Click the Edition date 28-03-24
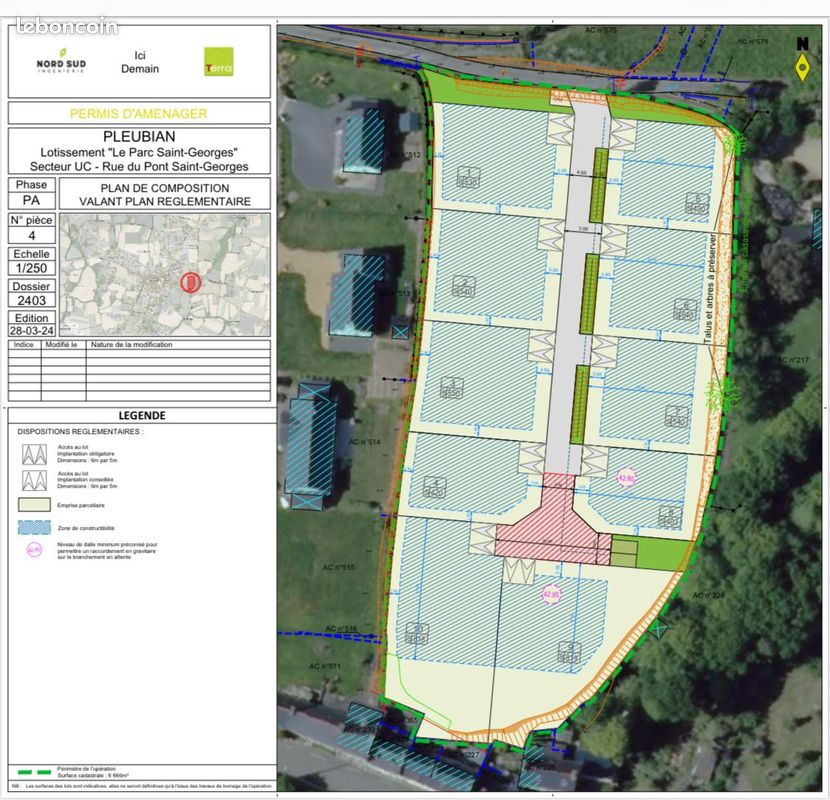Image resolution: width=830 pixels, height=800 pixels. click(32, 331)
